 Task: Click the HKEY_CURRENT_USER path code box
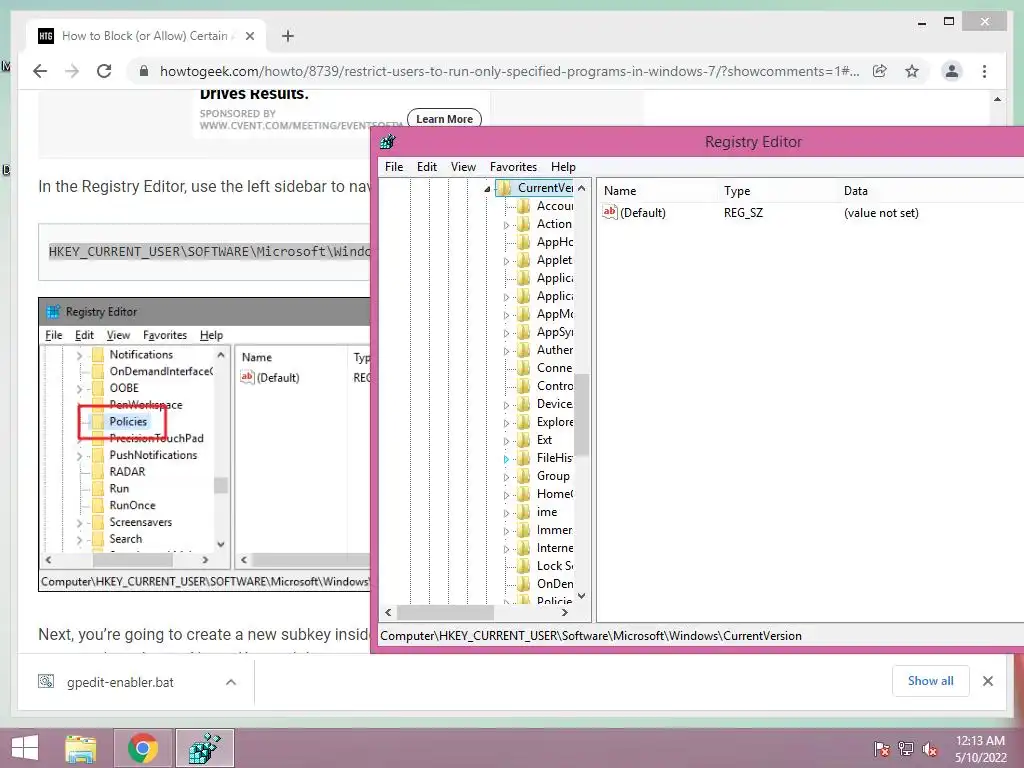click(x=204, y=252)
